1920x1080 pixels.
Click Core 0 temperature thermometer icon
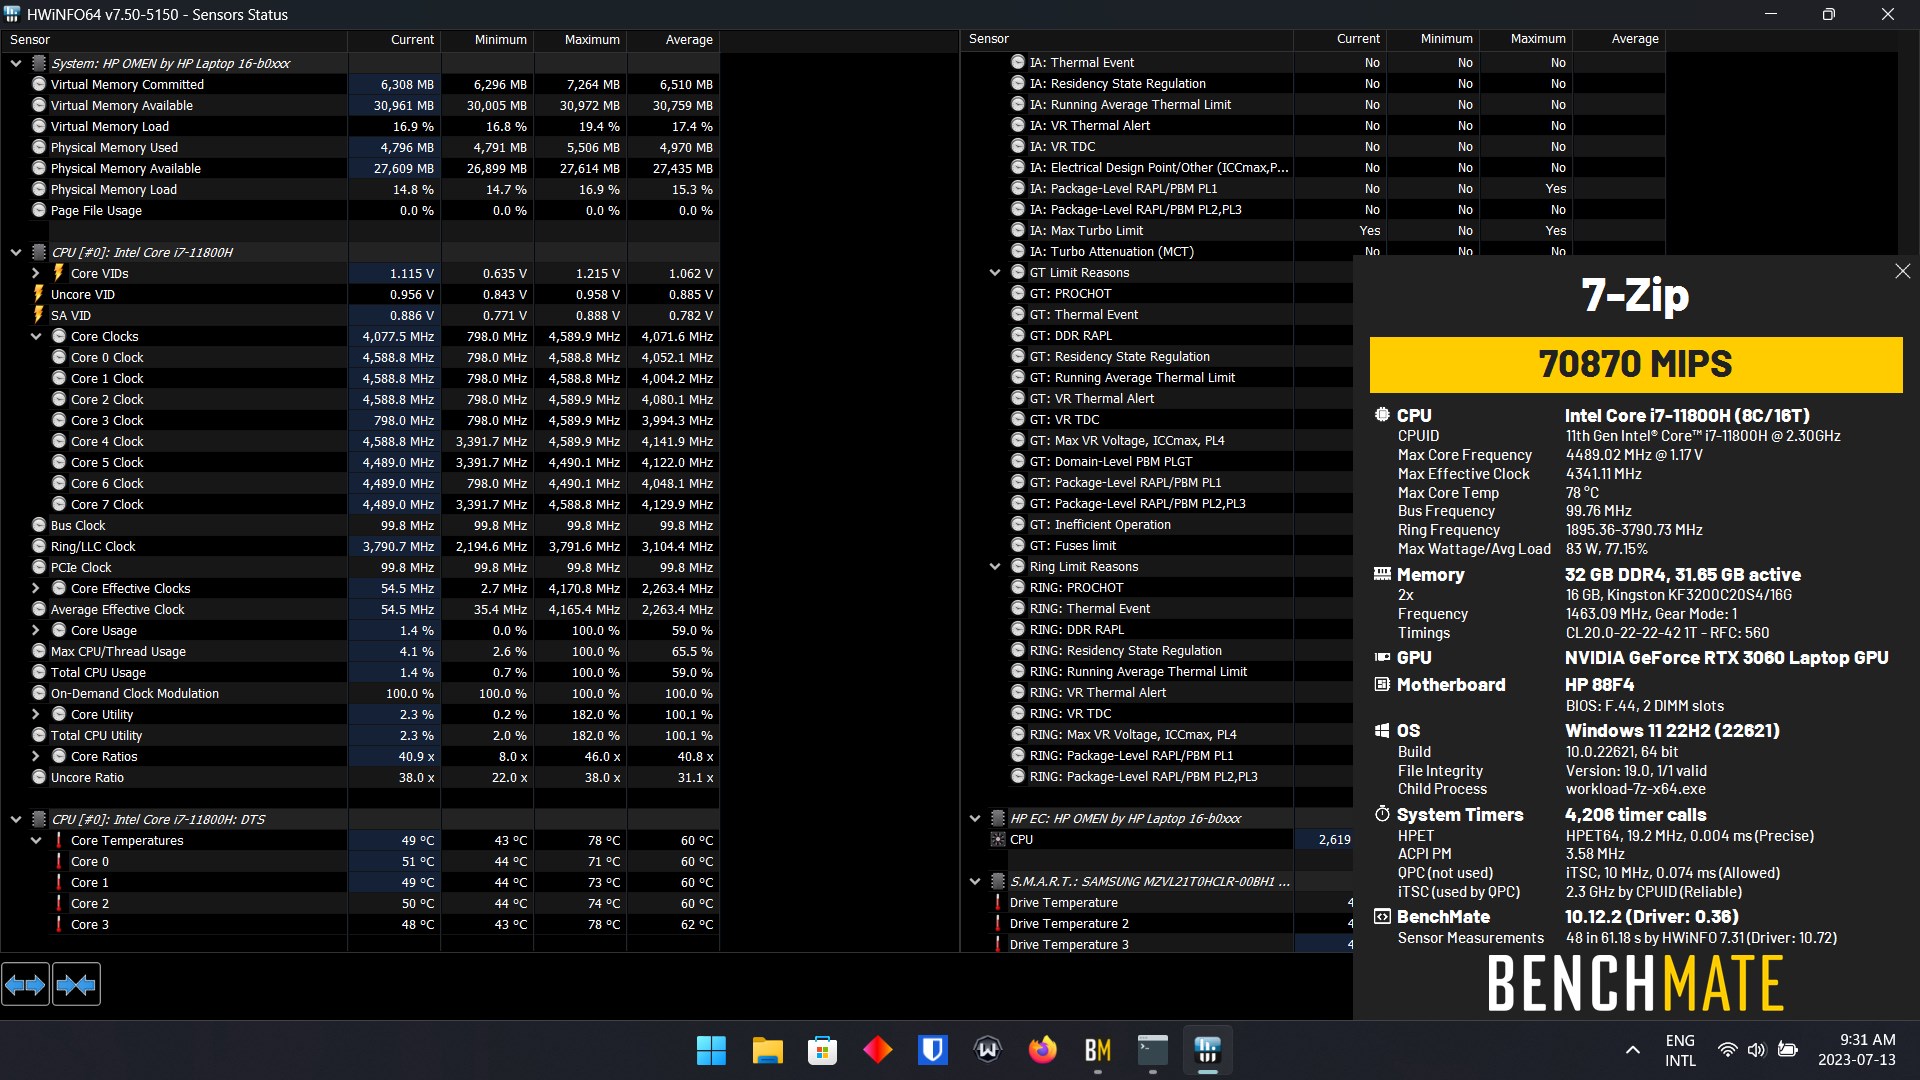(59, 861)
